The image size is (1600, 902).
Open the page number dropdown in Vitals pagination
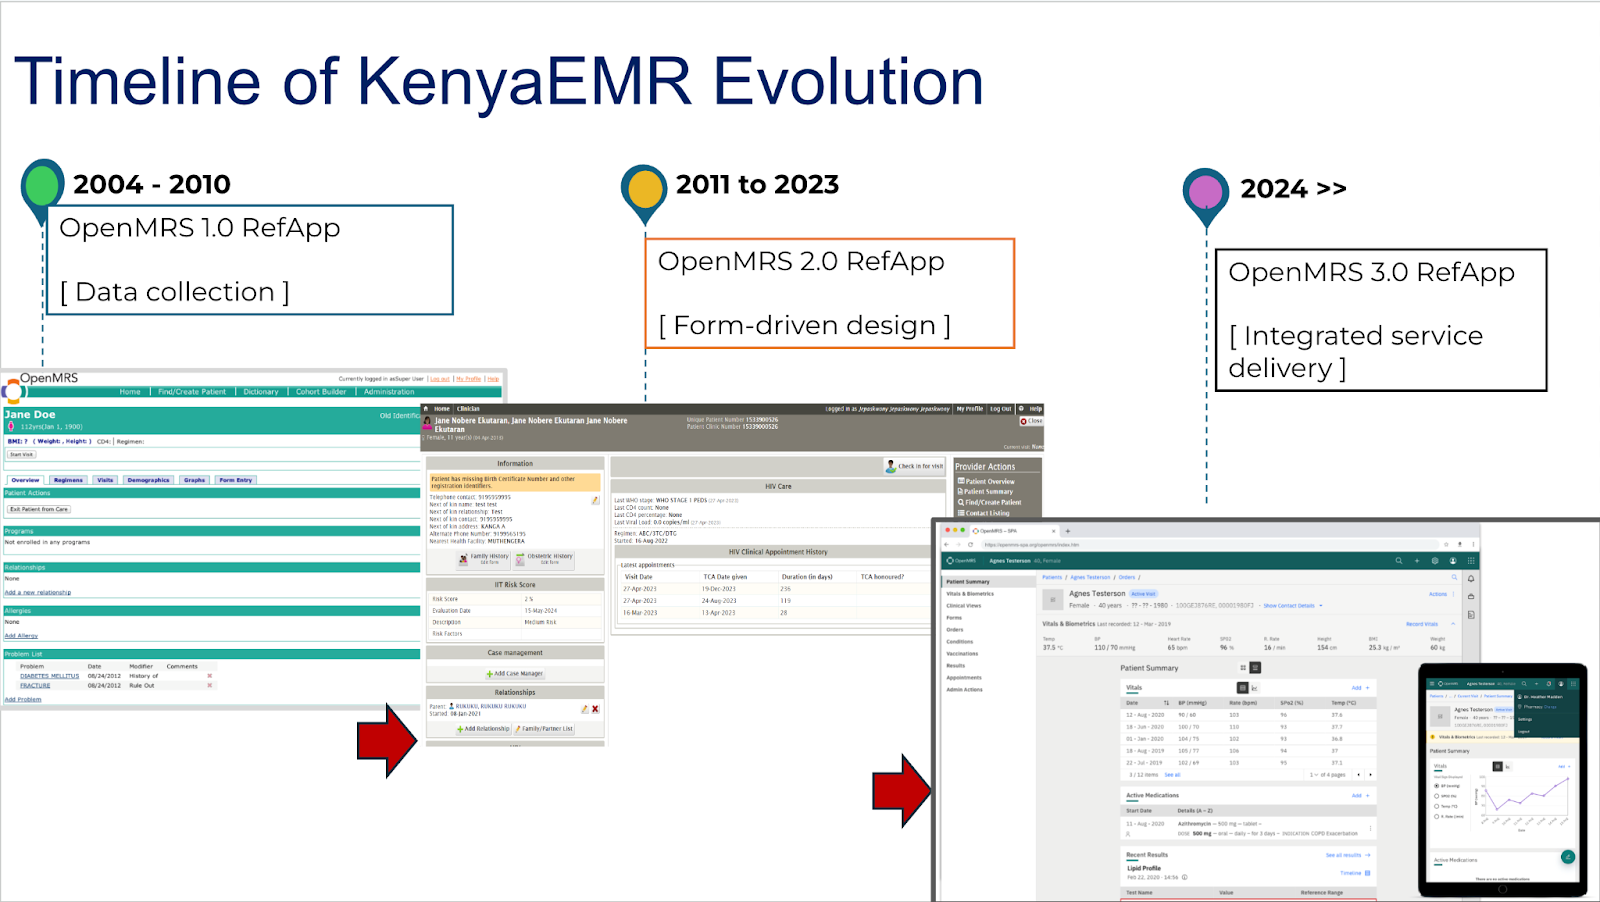(x=1313, y=775)
